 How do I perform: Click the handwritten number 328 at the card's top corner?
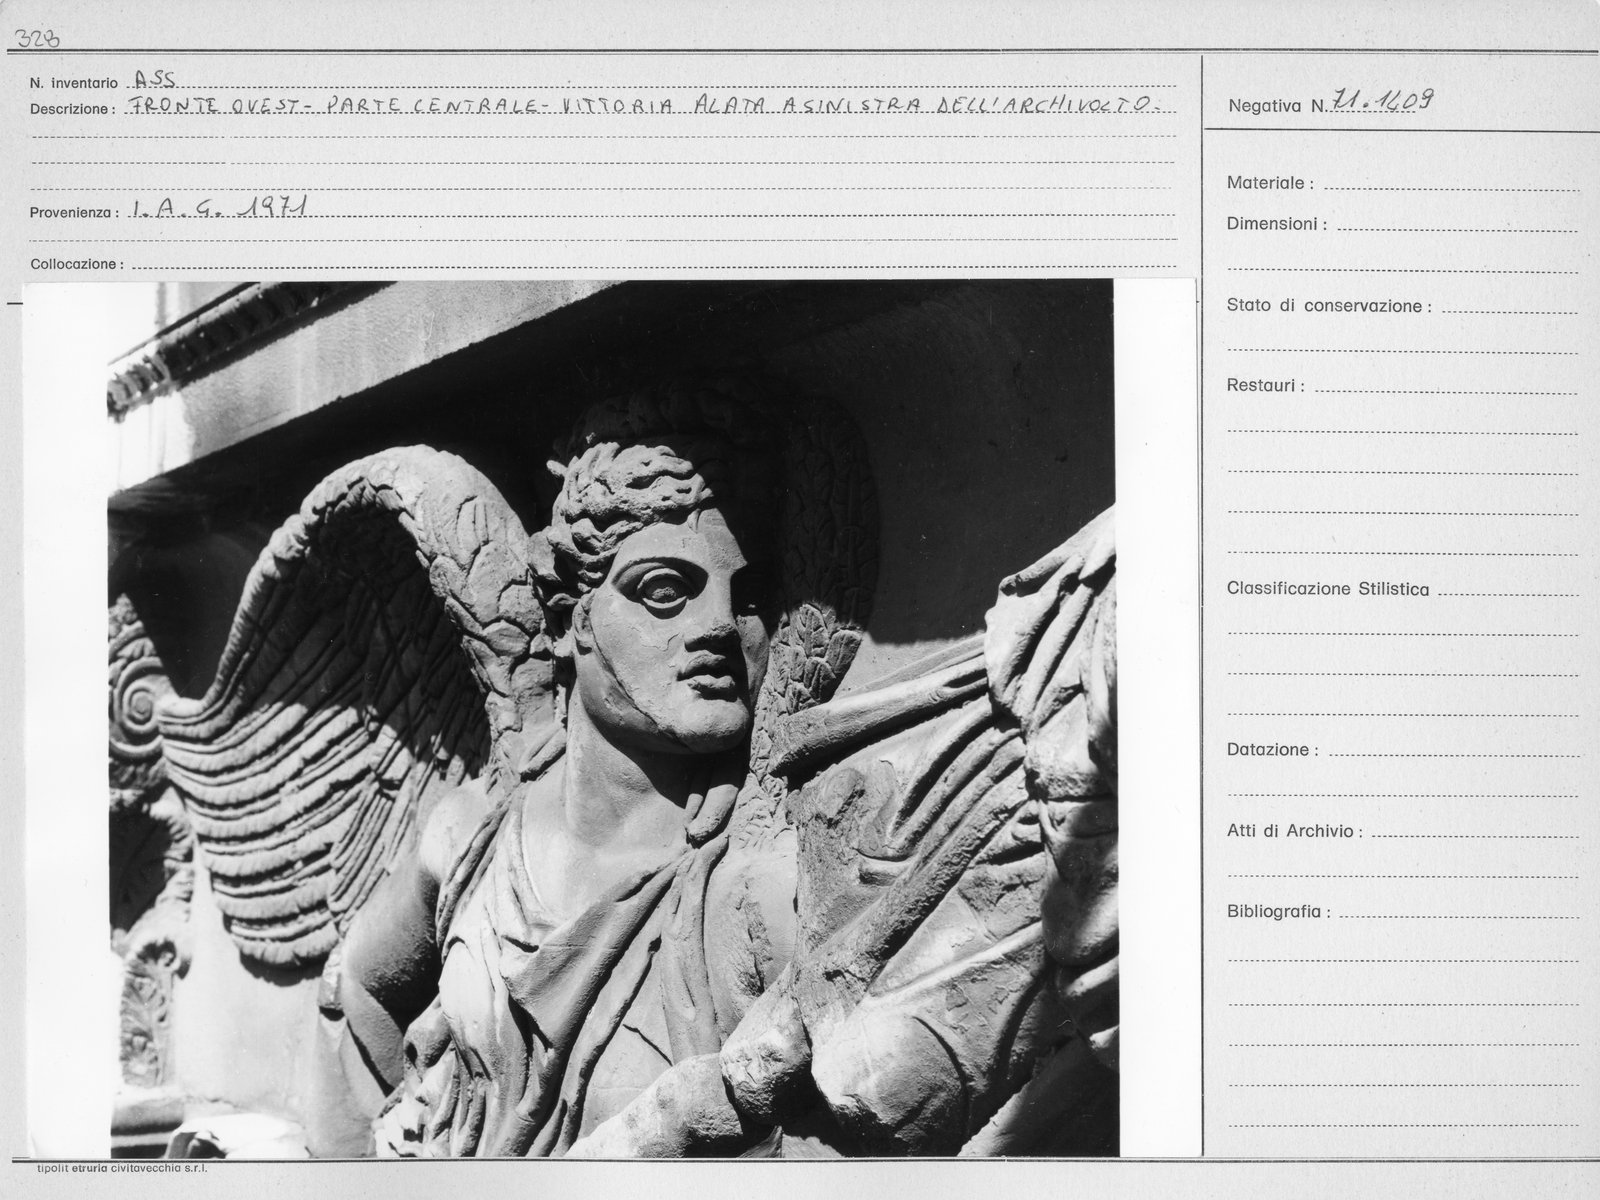pyautogui.click(x=36, y=39)
